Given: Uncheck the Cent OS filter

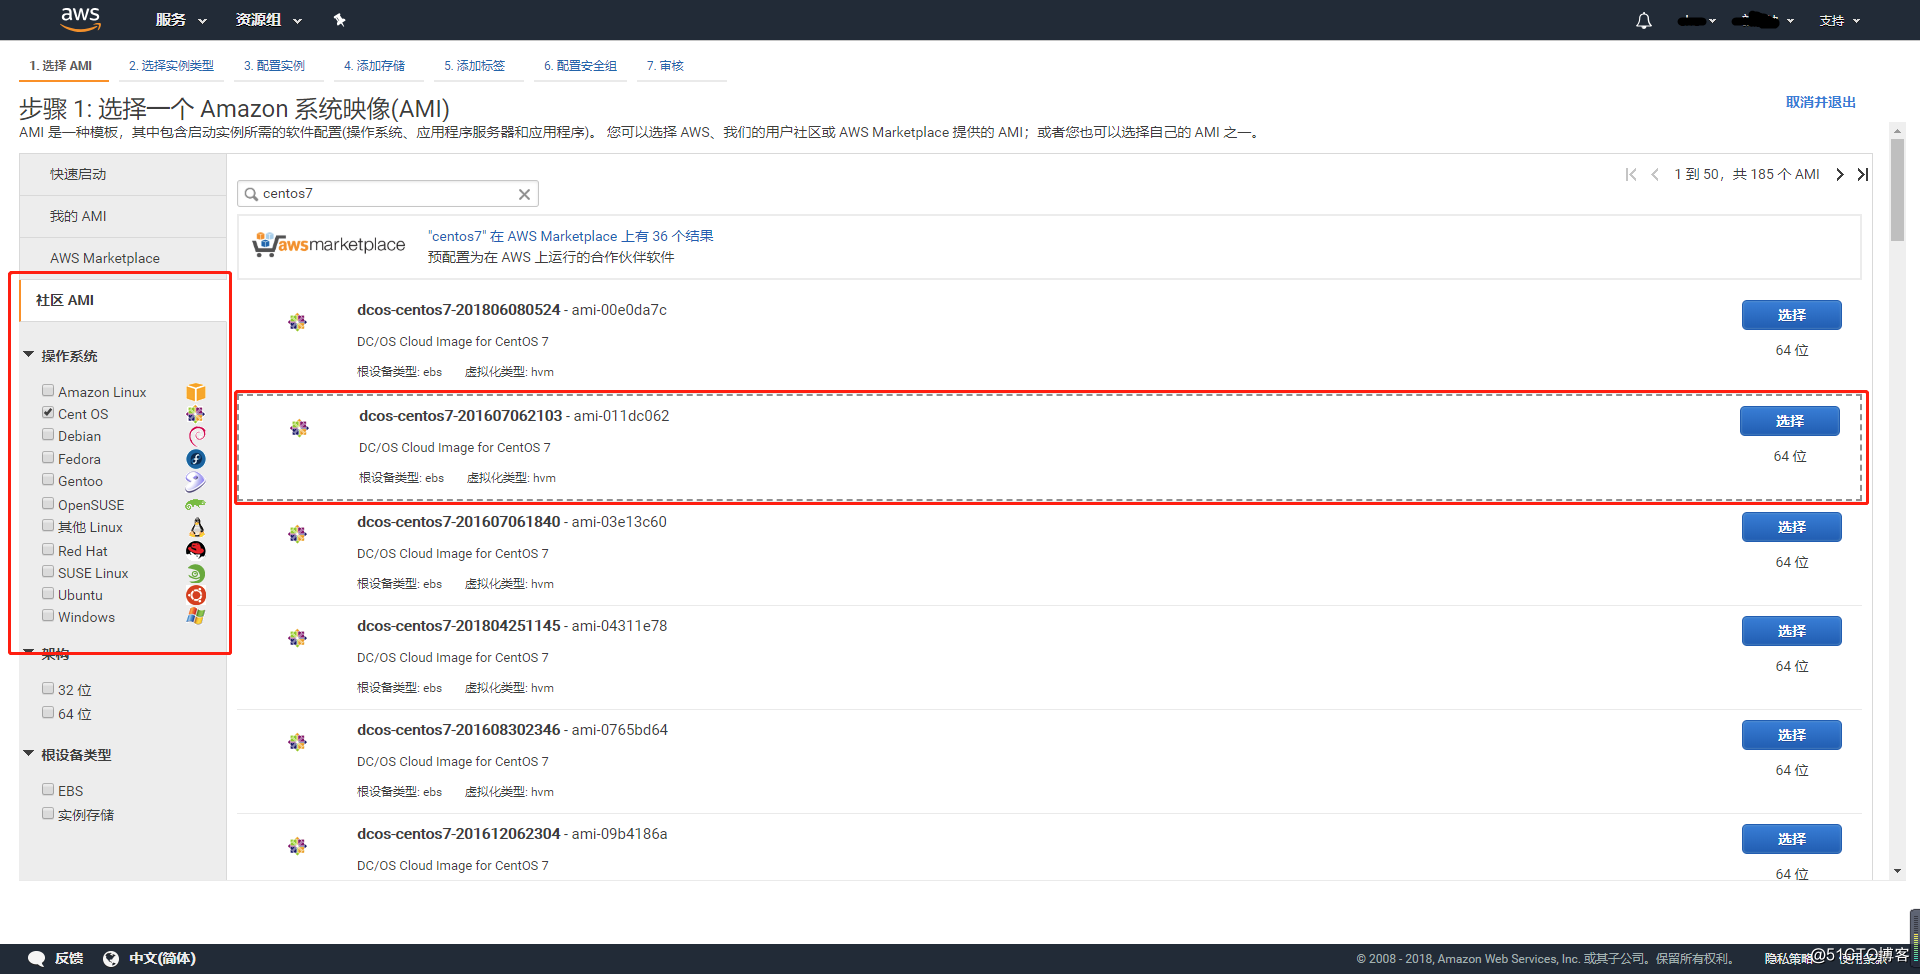Looking at the screenshot, I should (48, 413).
